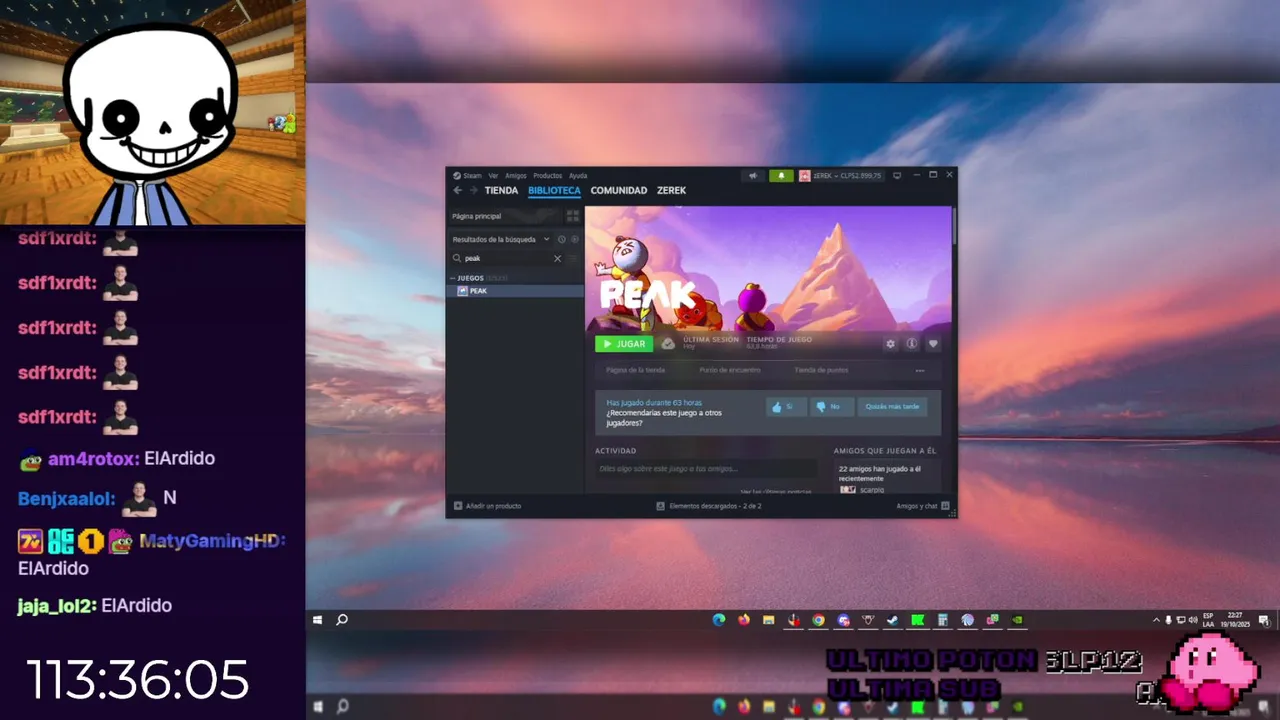Open the game info icon
Viewport: 1280px width, 720px height.
[x=912, y=344]
